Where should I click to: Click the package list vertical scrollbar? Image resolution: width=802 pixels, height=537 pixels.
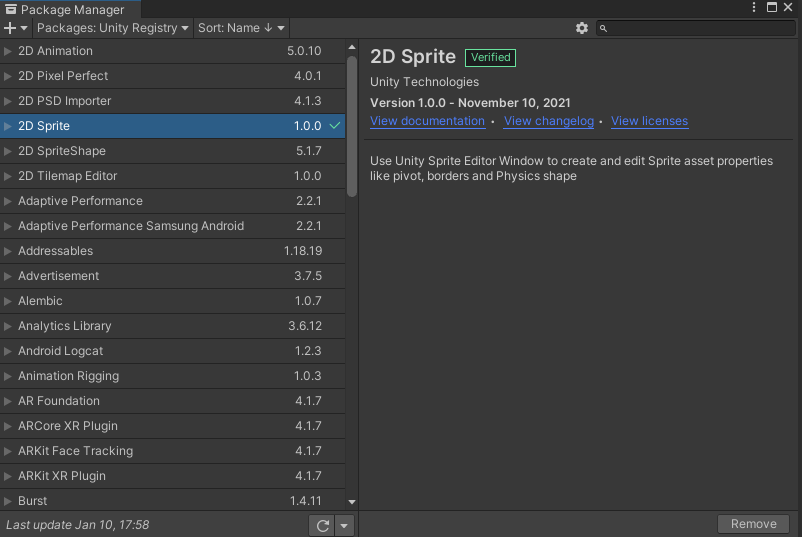(352, 125)
